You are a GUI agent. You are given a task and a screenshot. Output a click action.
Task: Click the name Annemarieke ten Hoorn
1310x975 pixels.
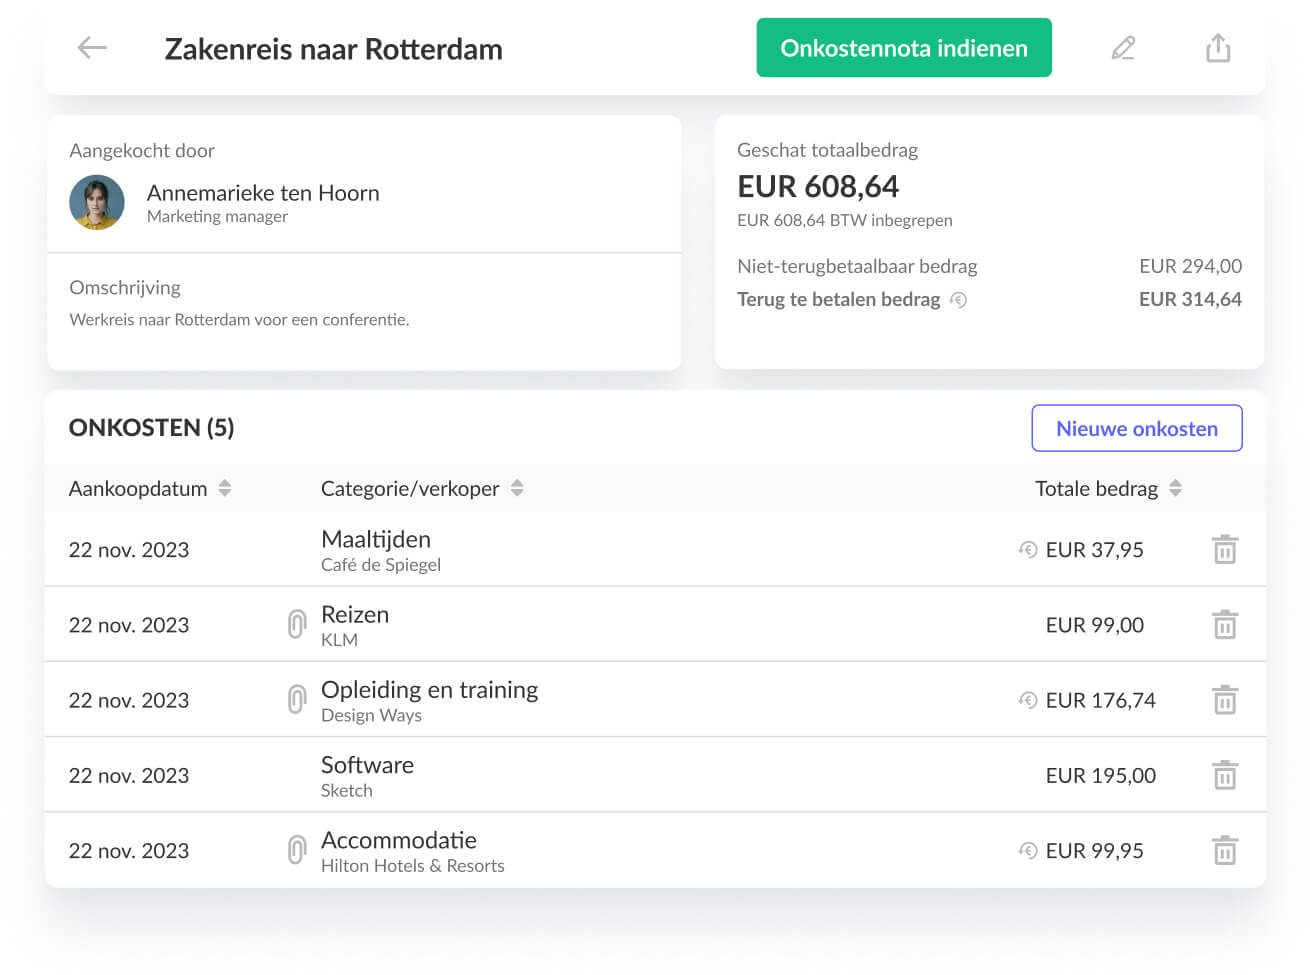click(x=263, y=193)
